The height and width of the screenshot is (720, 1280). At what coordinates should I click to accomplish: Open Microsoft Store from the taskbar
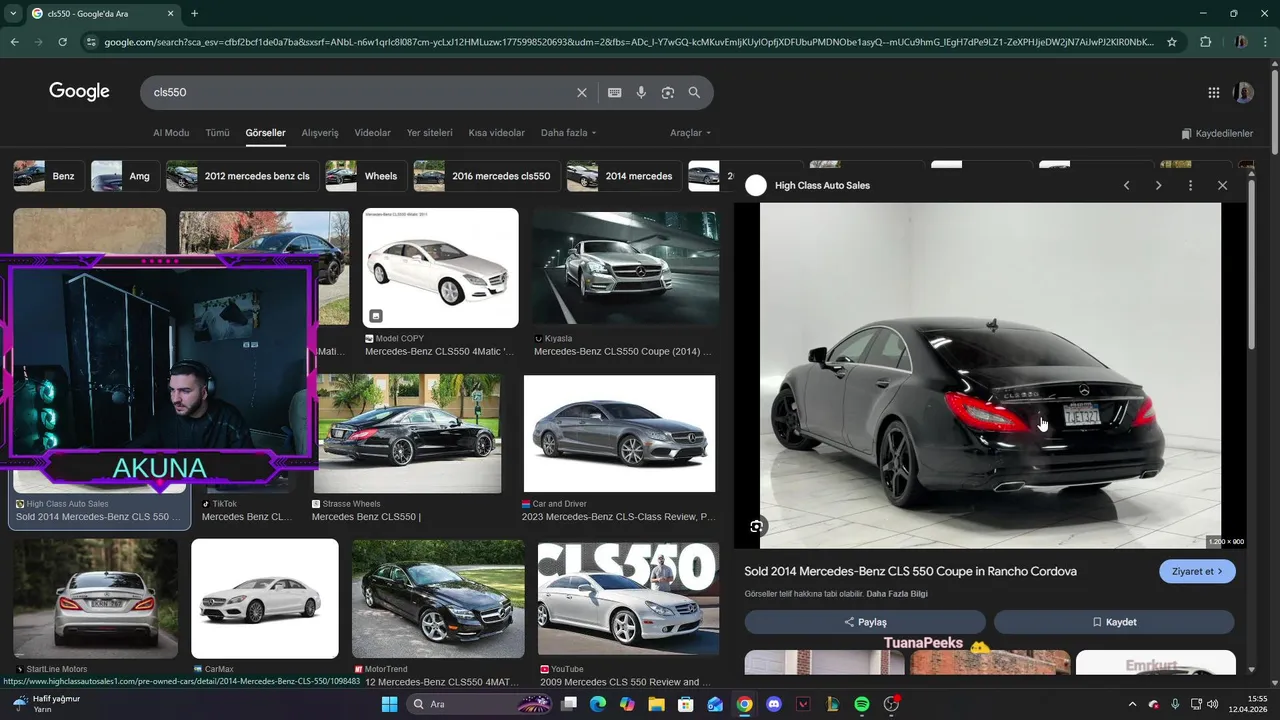coord(686,704)
